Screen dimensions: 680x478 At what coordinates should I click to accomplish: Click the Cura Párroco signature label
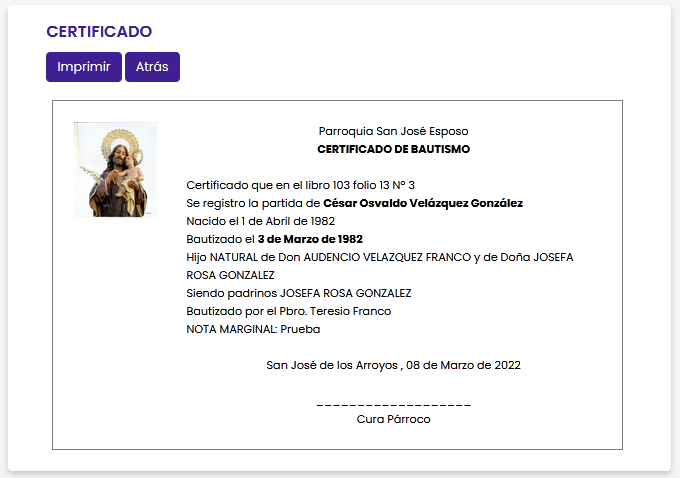coord(393,419)
